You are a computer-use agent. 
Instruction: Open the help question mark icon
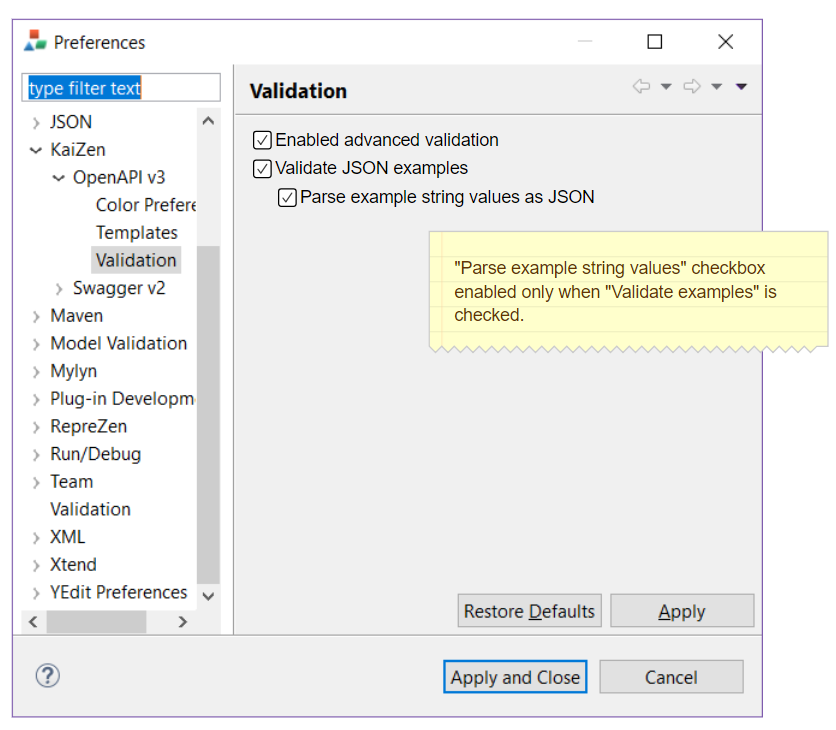click(x=47, y=676)
